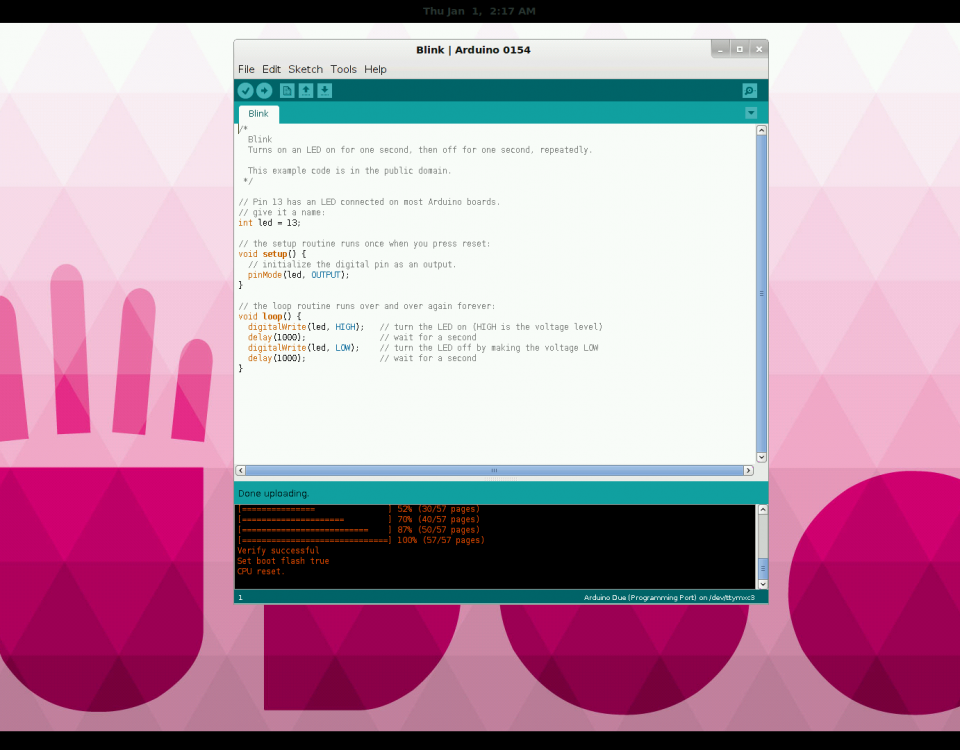Expand the tab options dropdown arrow

click(x=751, y=113)
